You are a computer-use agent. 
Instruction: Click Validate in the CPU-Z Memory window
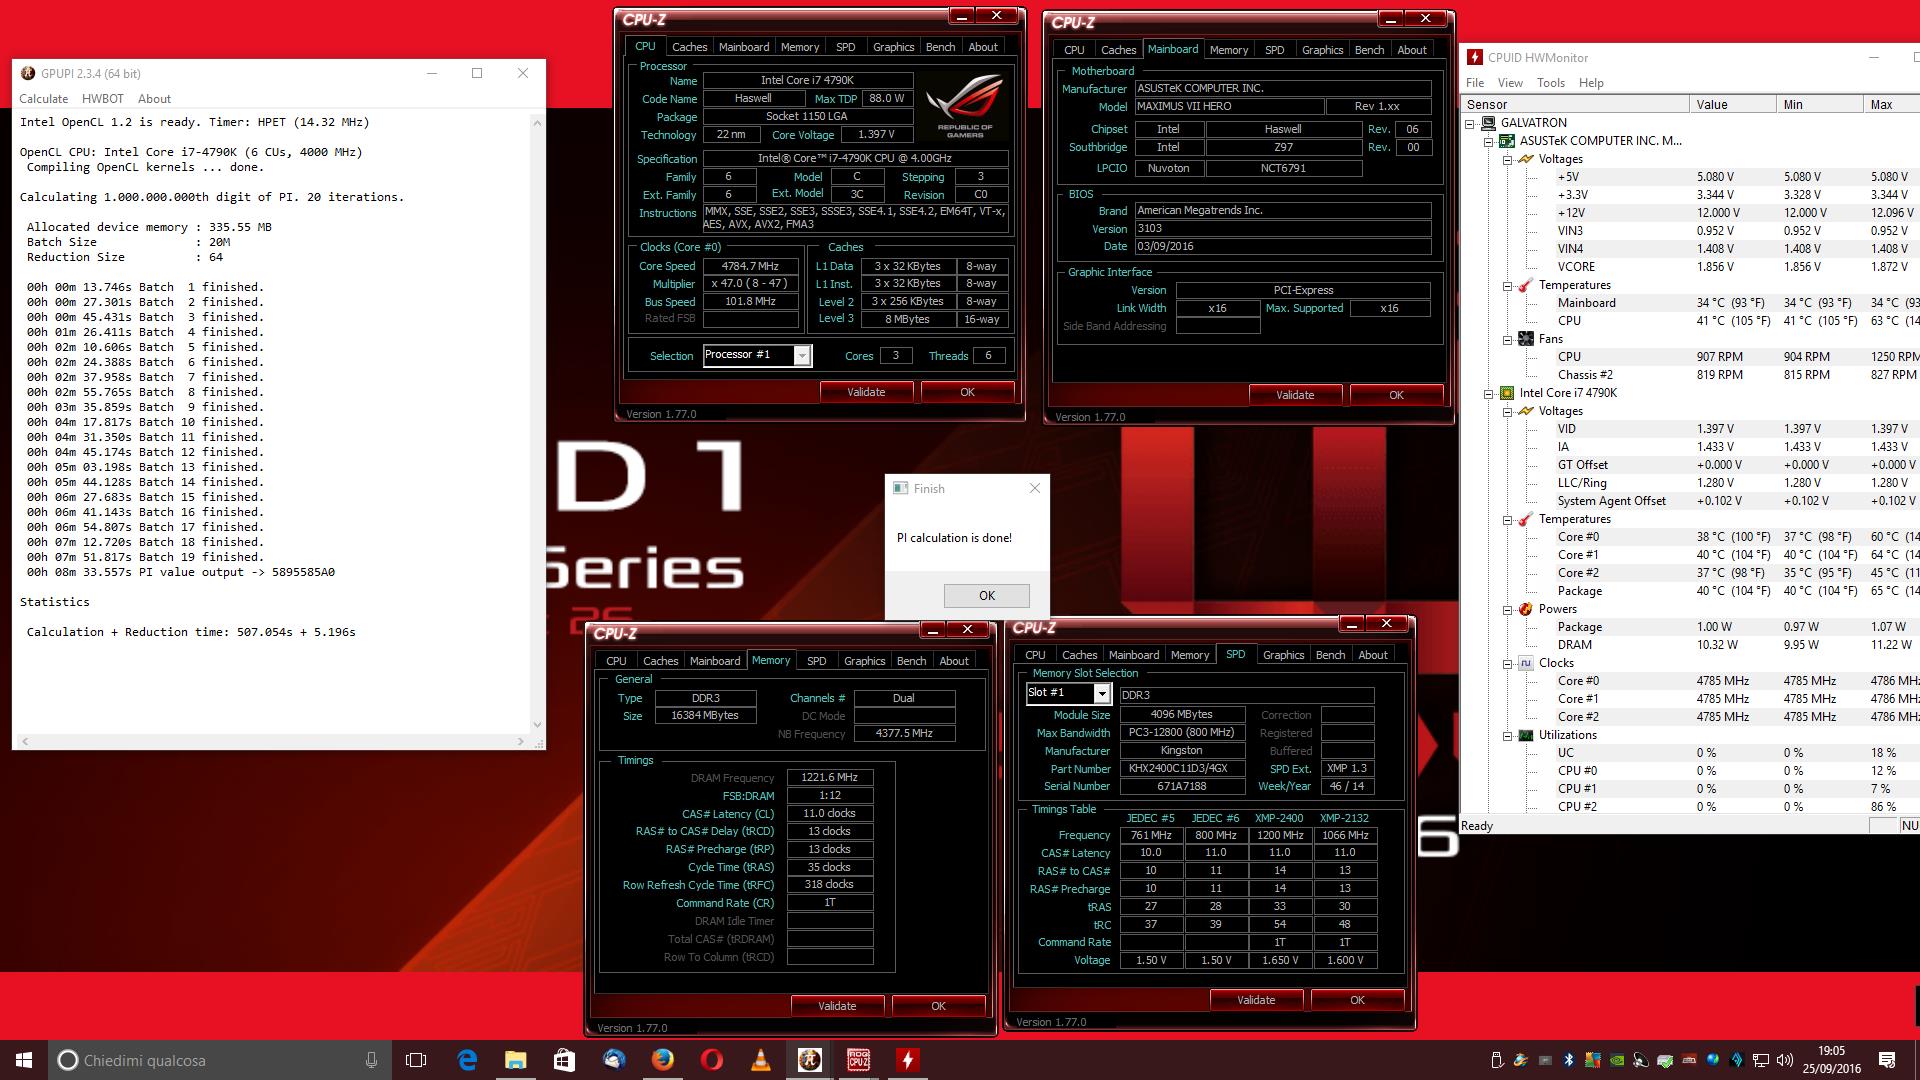point(837,1006)
